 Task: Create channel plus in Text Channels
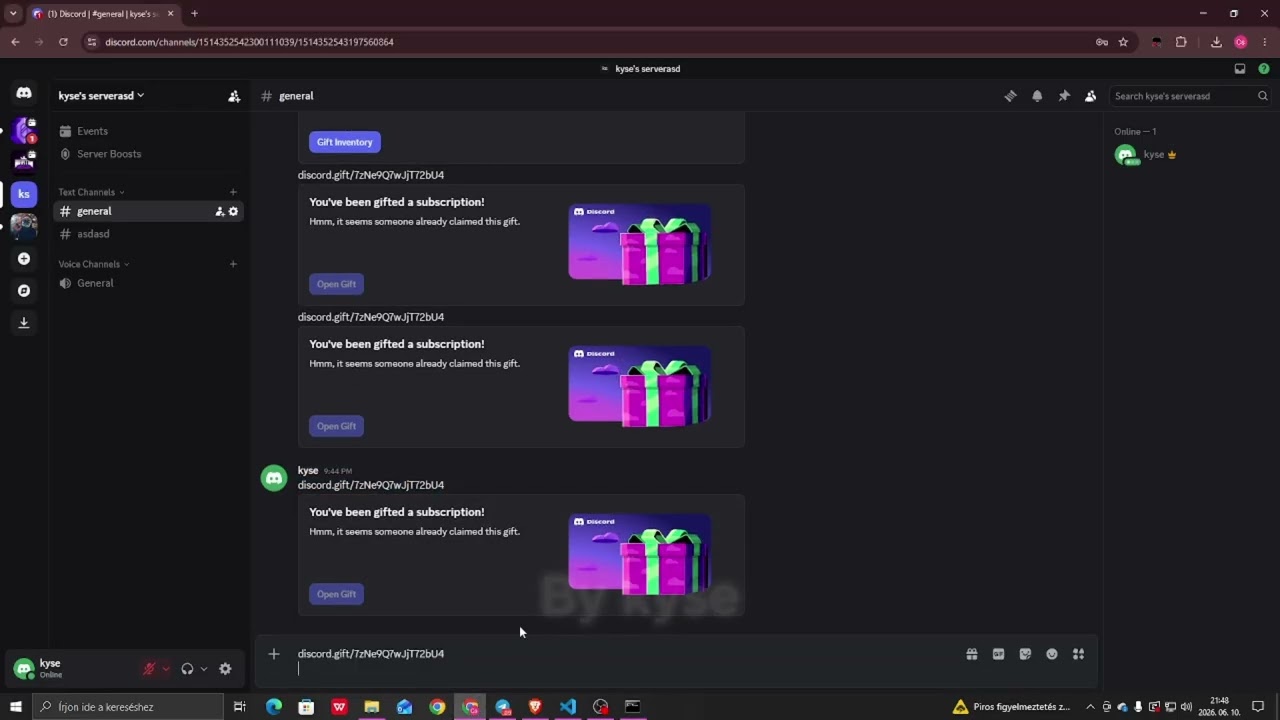coord(233,192)
